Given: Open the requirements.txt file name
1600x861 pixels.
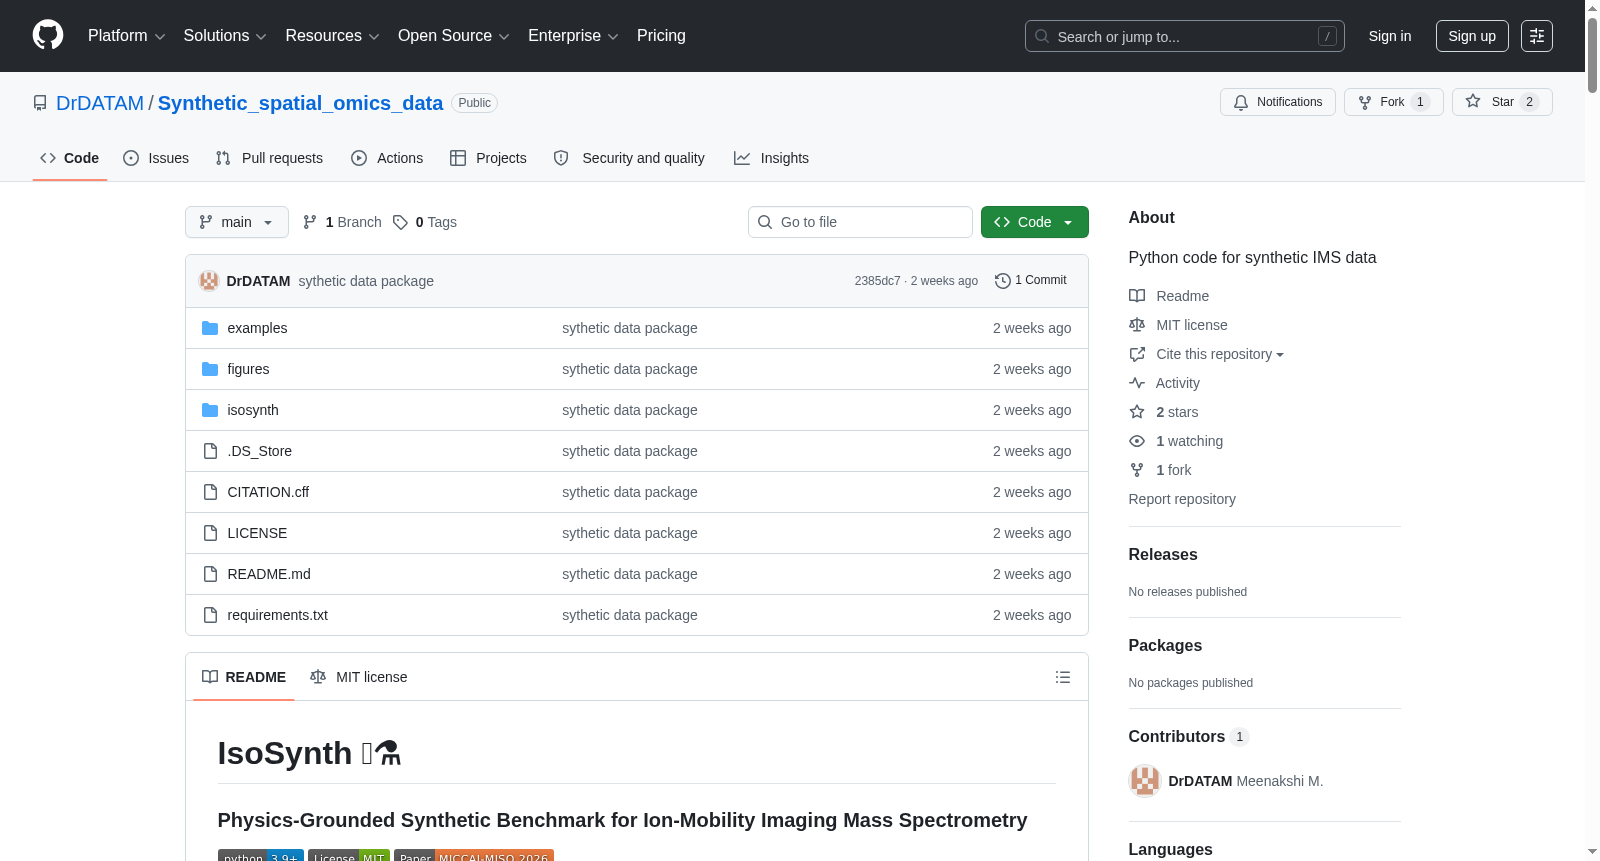Looking at the screenshot, I should (277, 615).
